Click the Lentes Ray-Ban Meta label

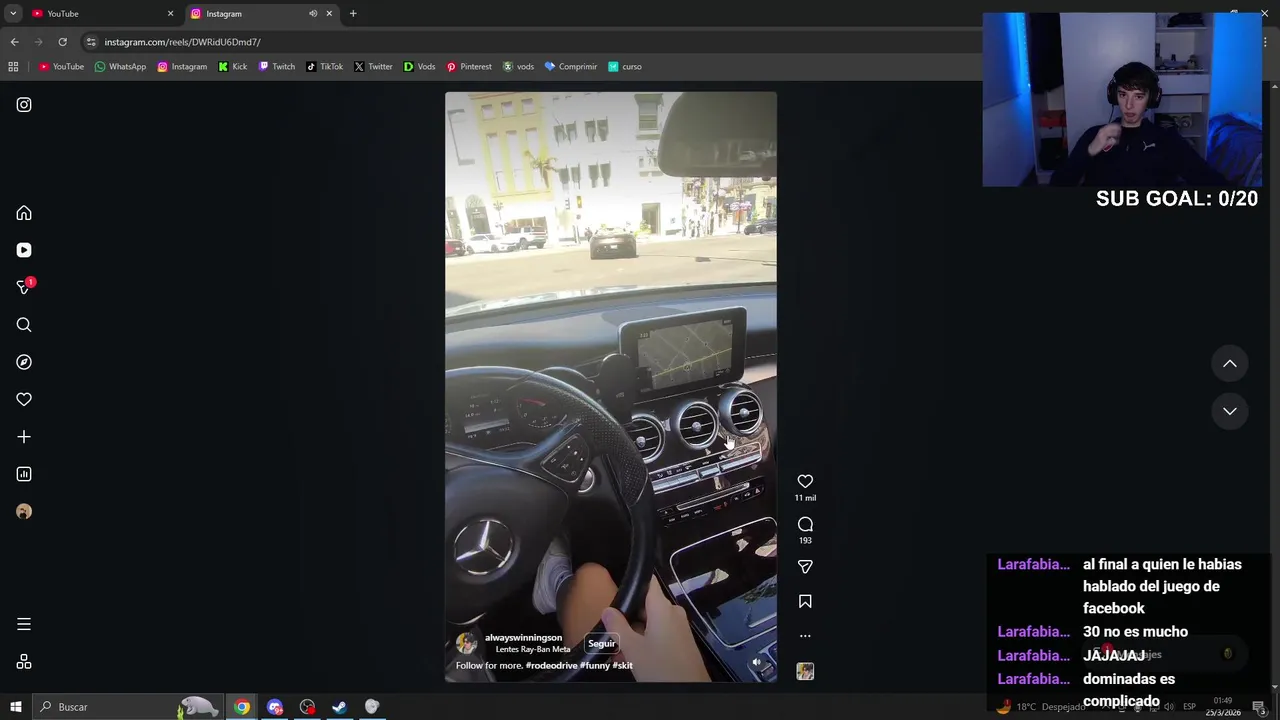(532, 650)
